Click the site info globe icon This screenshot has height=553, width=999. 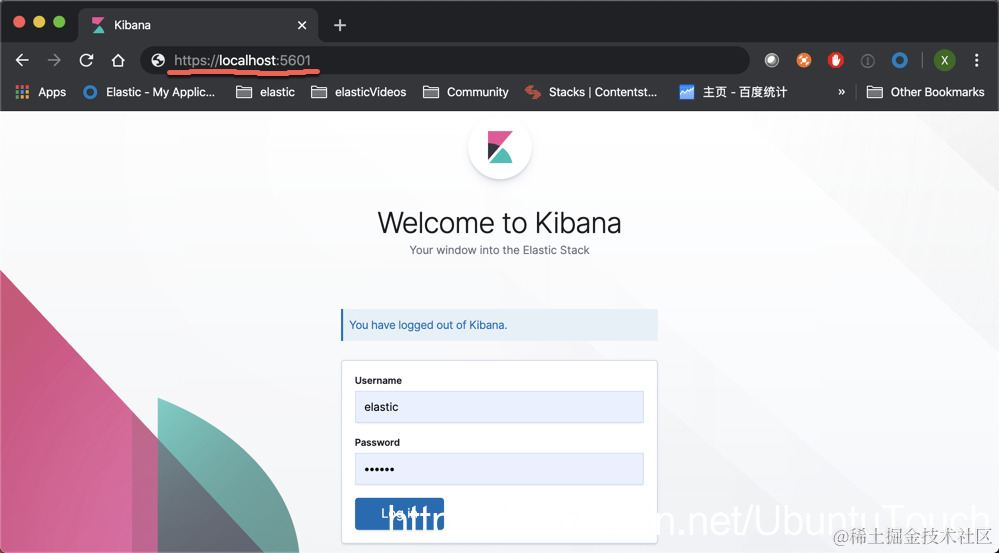pyautogui.click(x=158, y=61)
